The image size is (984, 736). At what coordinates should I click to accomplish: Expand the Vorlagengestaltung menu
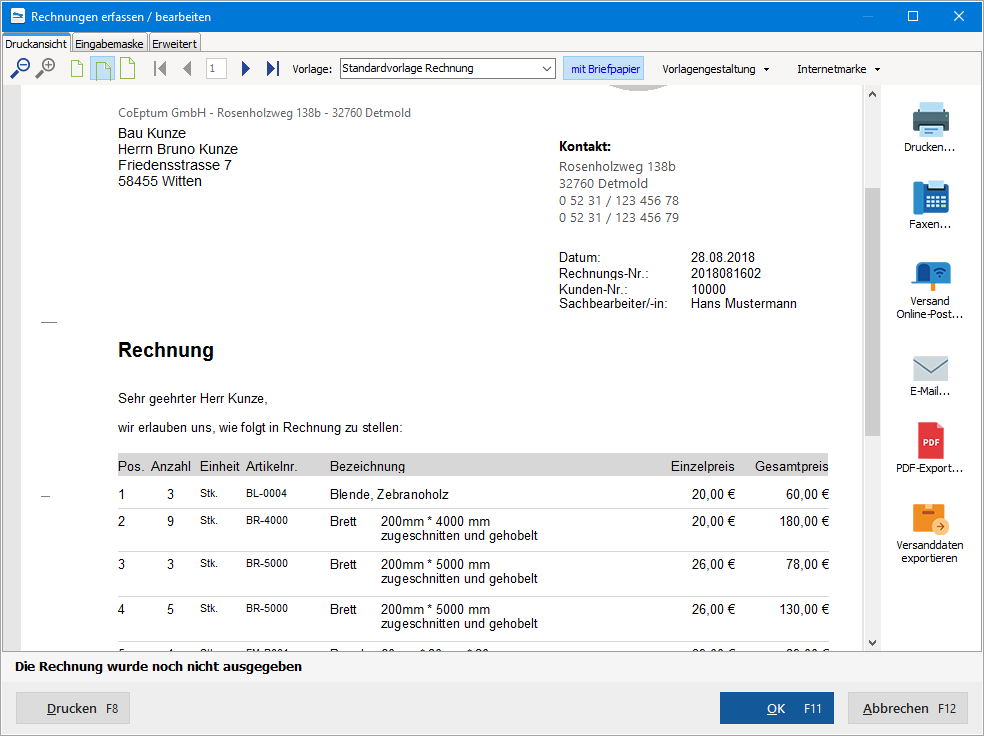pos(715,69)
